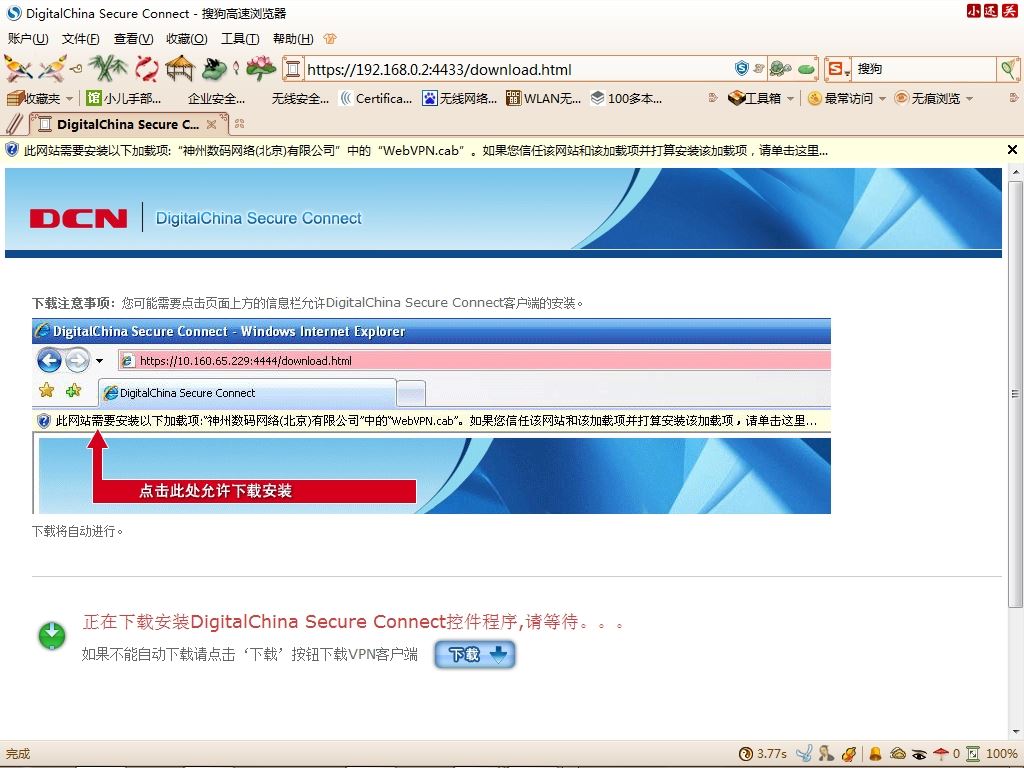1024x768 pixels.
Task: Click the back navigation bird icon
Action: [18, 69]
